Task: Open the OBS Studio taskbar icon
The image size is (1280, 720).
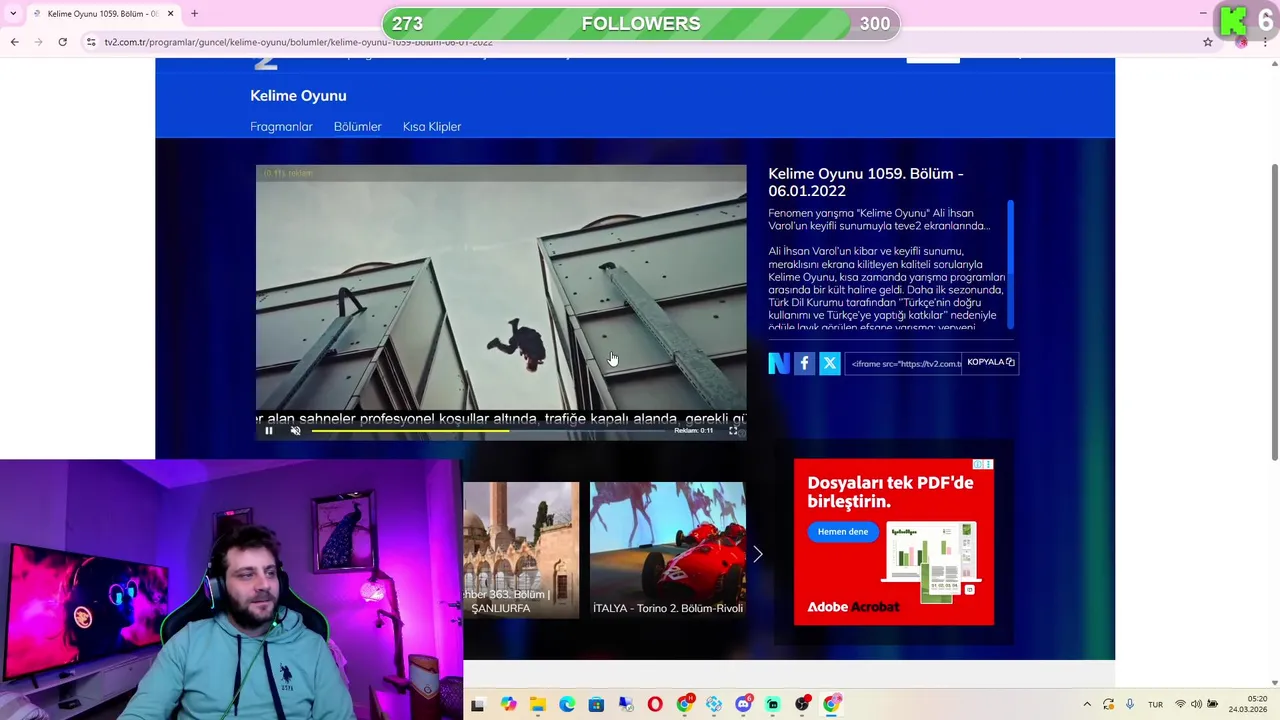Action: [802, 704]
